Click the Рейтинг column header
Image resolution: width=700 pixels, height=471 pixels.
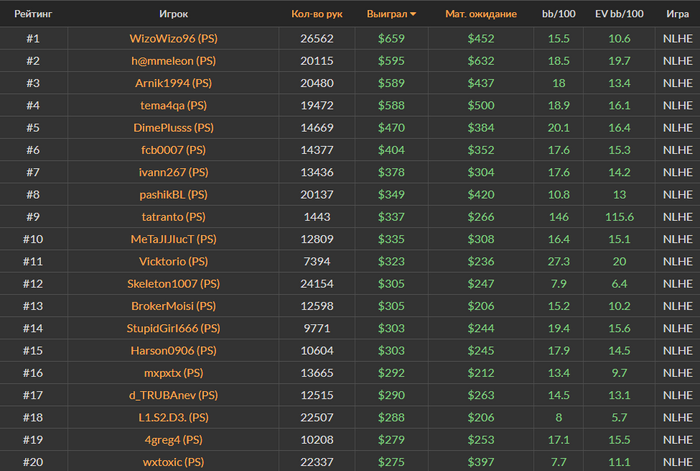(x=33, y=14)
